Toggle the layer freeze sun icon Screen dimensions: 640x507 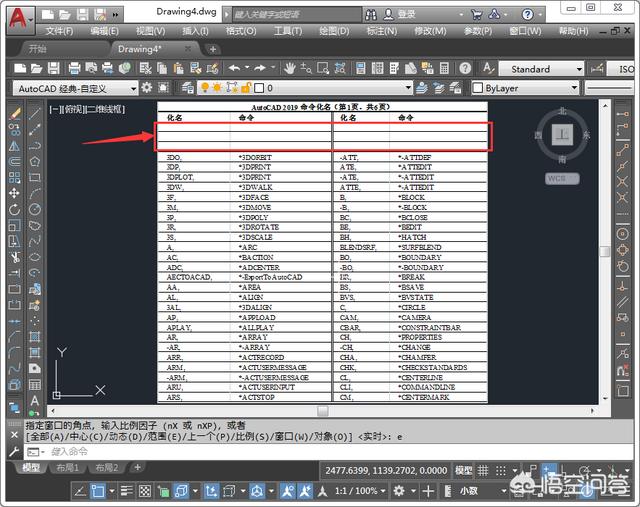218,87
